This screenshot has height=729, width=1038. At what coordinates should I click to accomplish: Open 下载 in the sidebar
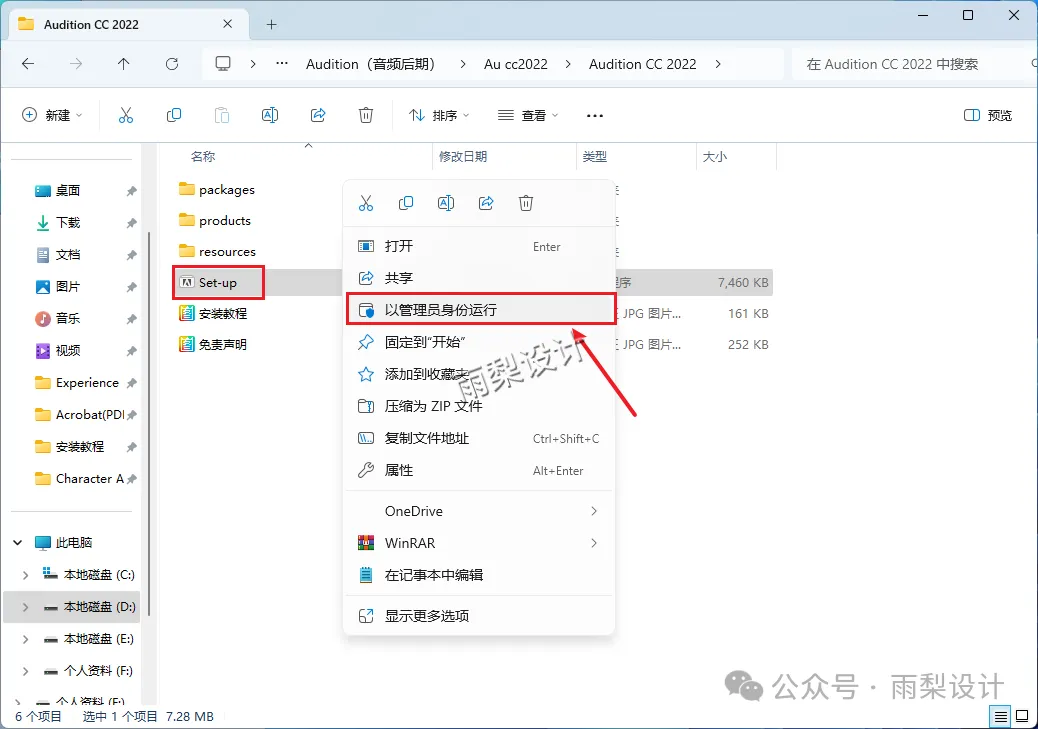click(58, 222)
